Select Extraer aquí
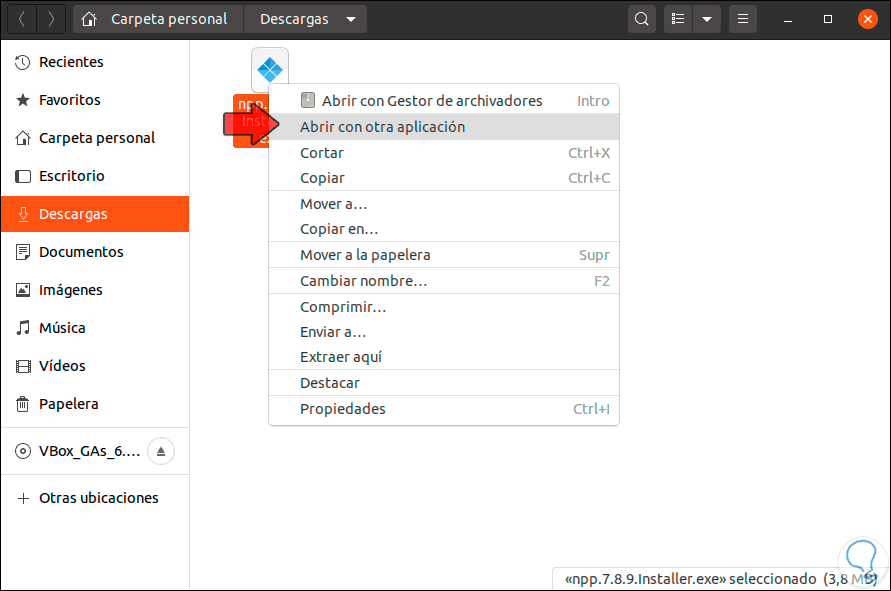 coord(444,357)
